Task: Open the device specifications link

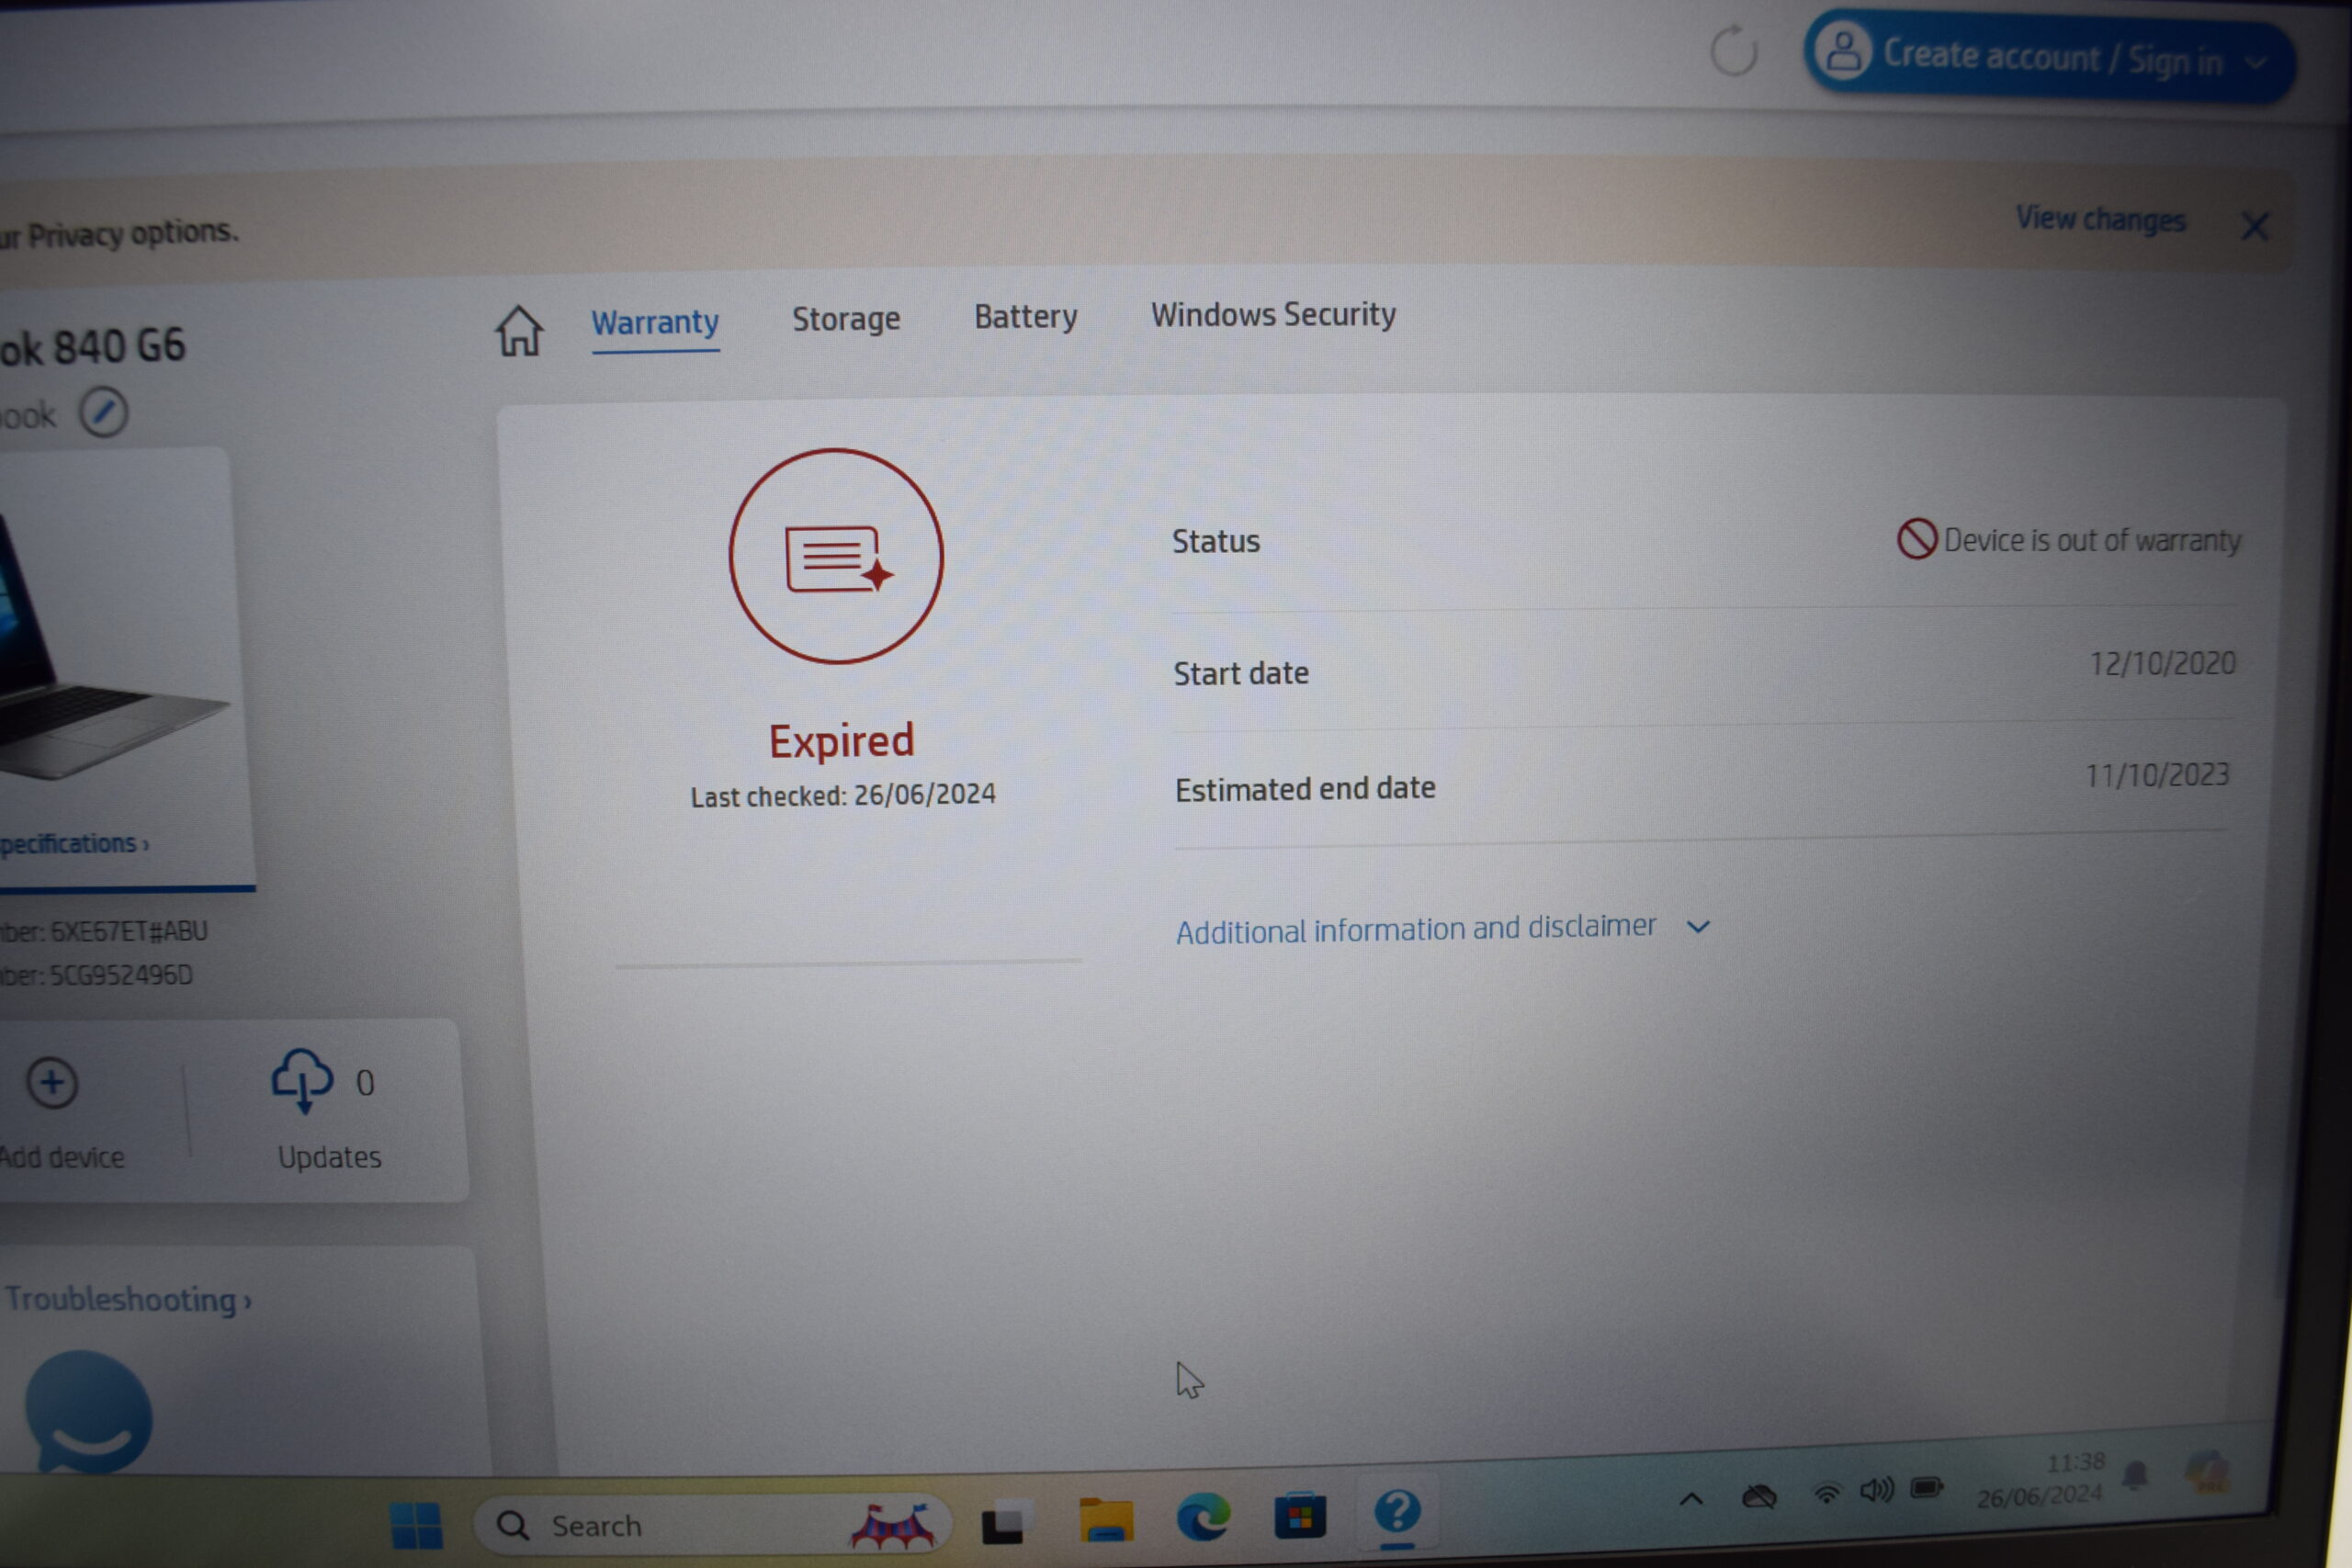Action: 74,844
